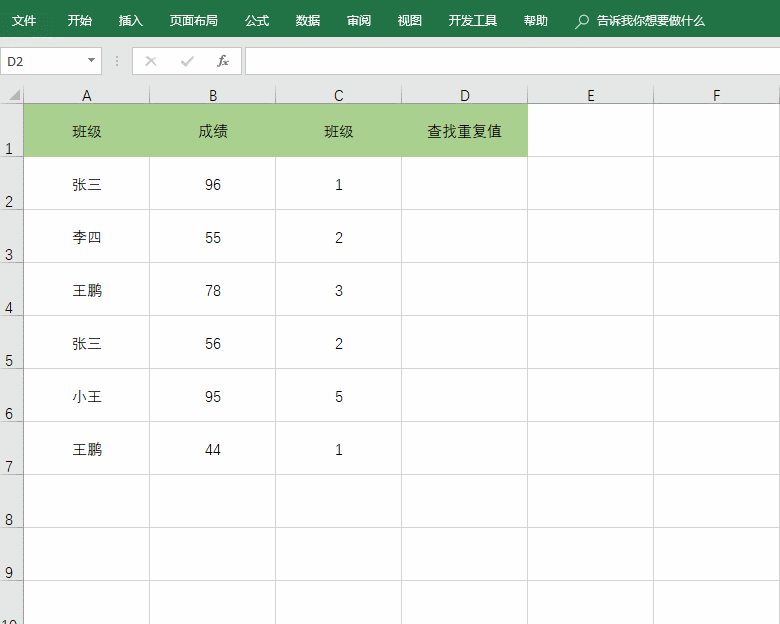
Task: Select row 2 header
Action: click(x=11, y=183)
